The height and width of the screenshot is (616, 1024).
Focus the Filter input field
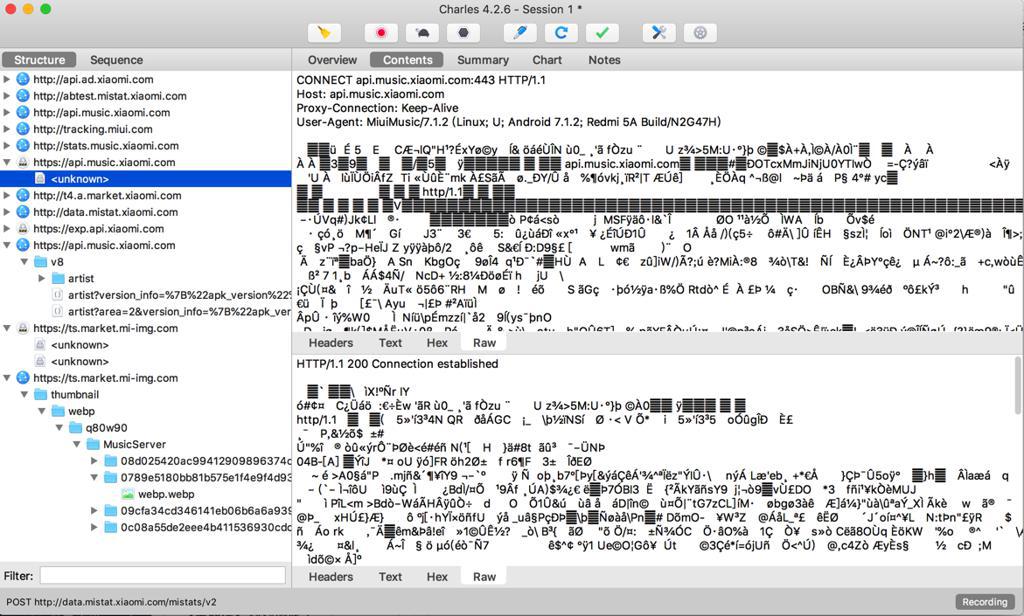tap(163, 575)
